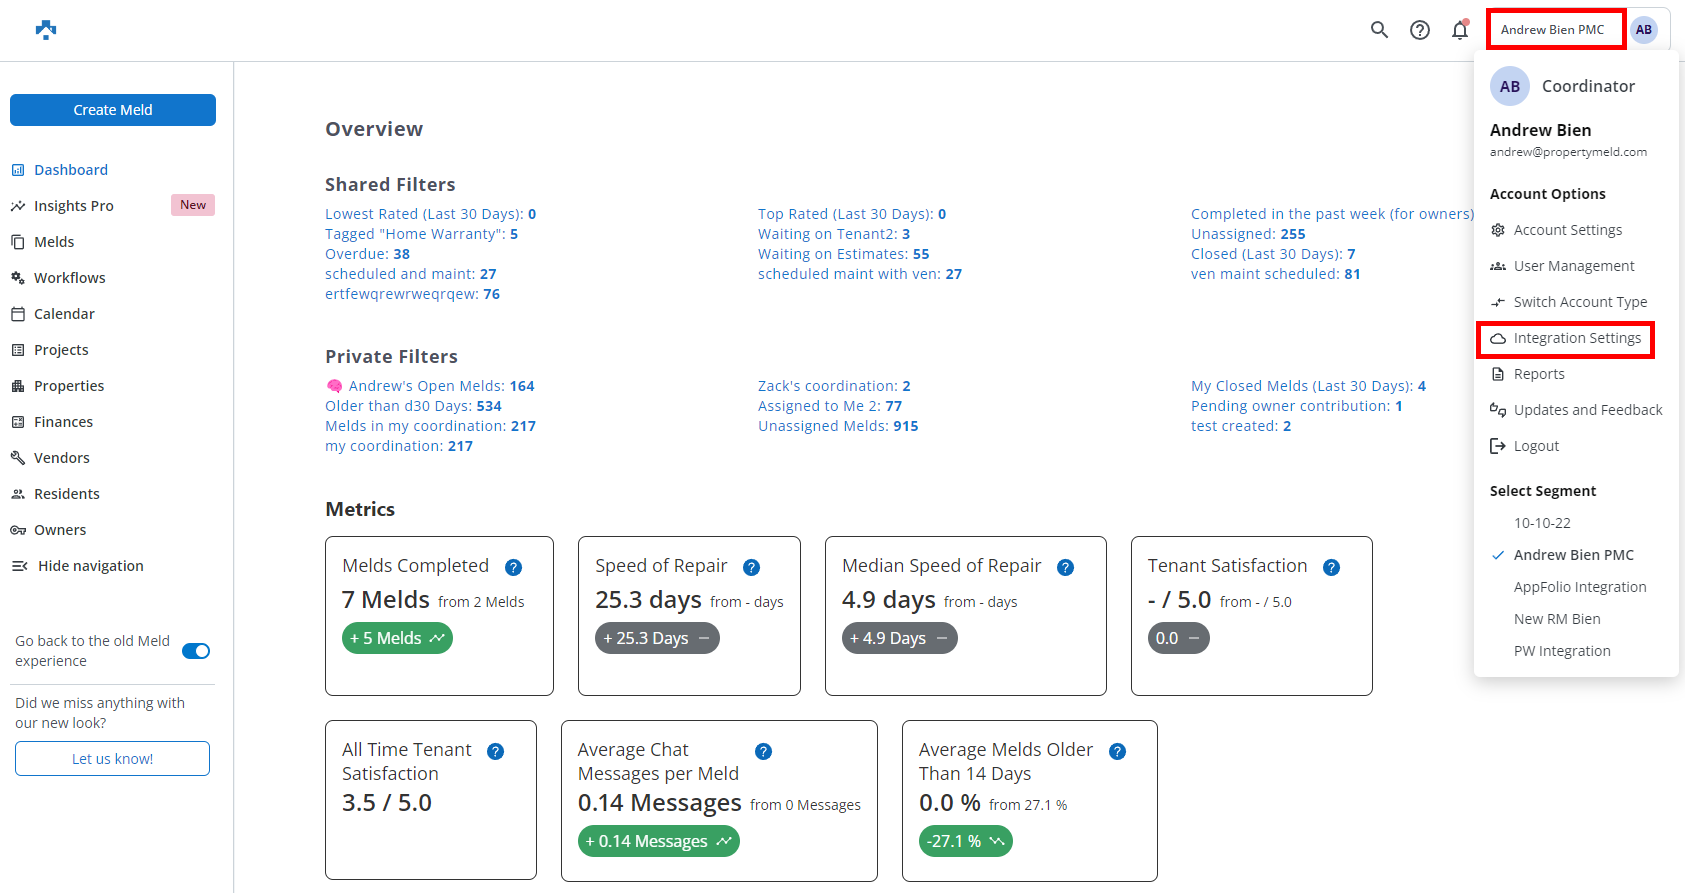
Task: Select the 10-10-22 segment
Action: tap(1541, 523)
